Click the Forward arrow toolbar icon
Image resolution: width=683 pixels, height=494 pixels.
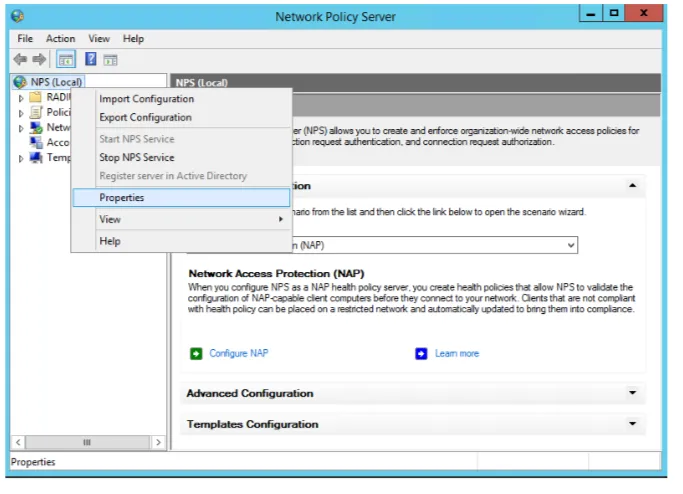pyautogui.click(x=39, y=59)
